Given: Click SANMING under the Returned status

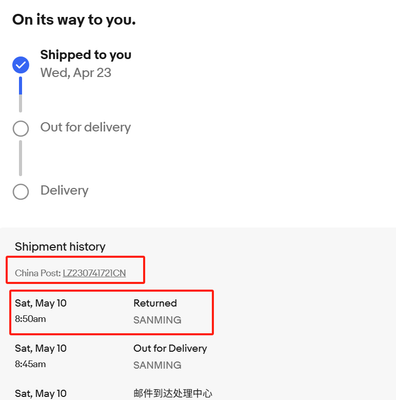Looking at the screenshot, I should (157, 320).
